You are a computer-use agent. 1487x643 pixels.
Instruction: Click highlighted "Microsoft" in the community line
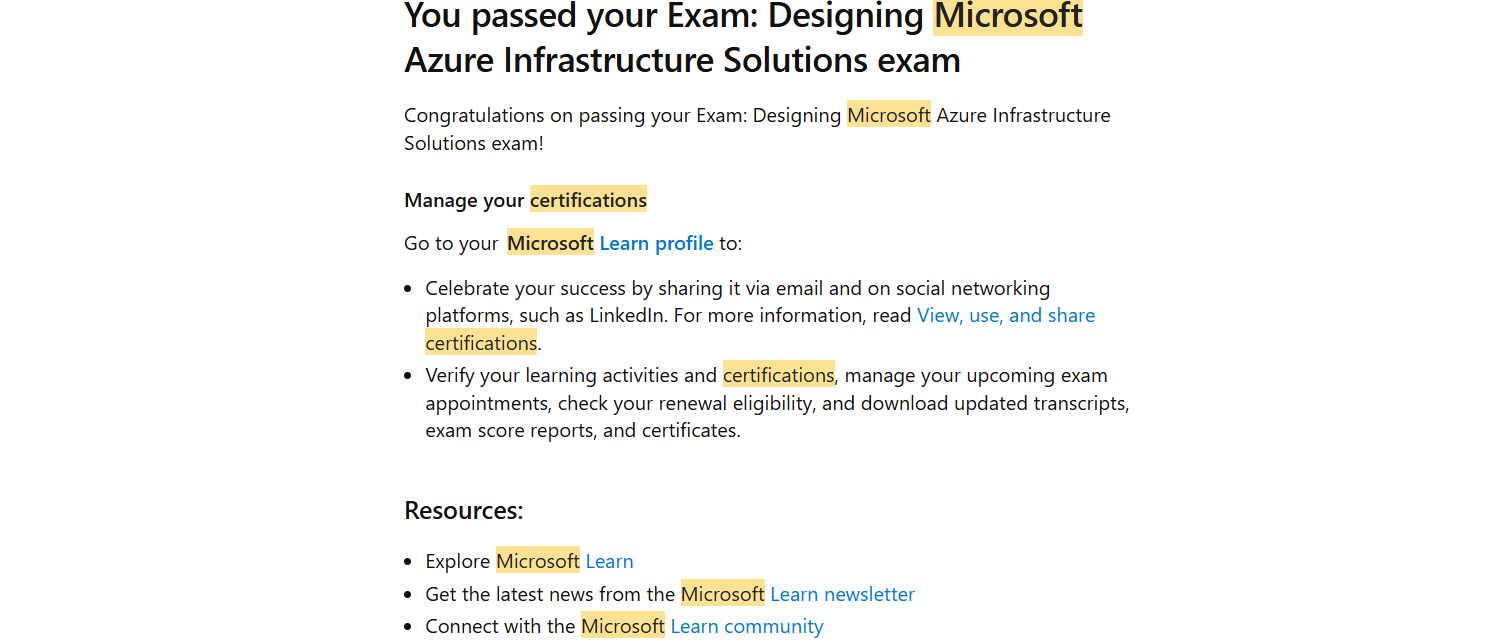(623, 626)
